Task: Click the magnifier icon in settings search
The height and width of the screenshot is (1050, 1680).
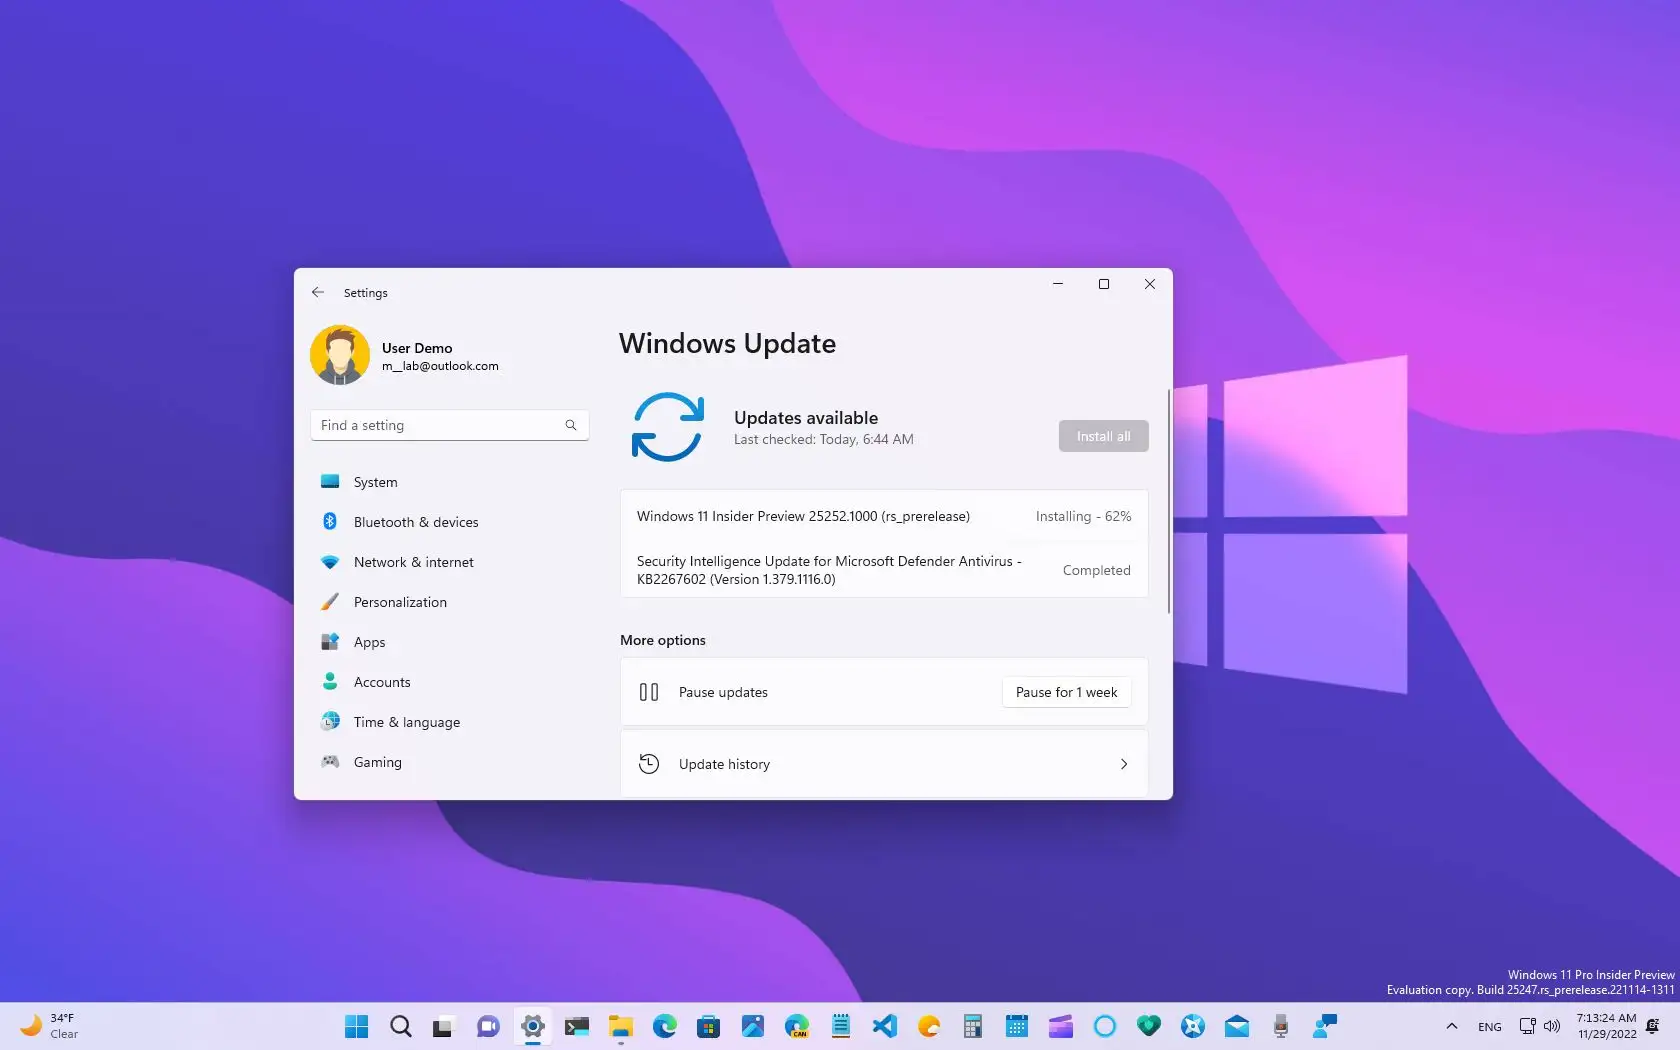Action: click(x=571, y=425)
